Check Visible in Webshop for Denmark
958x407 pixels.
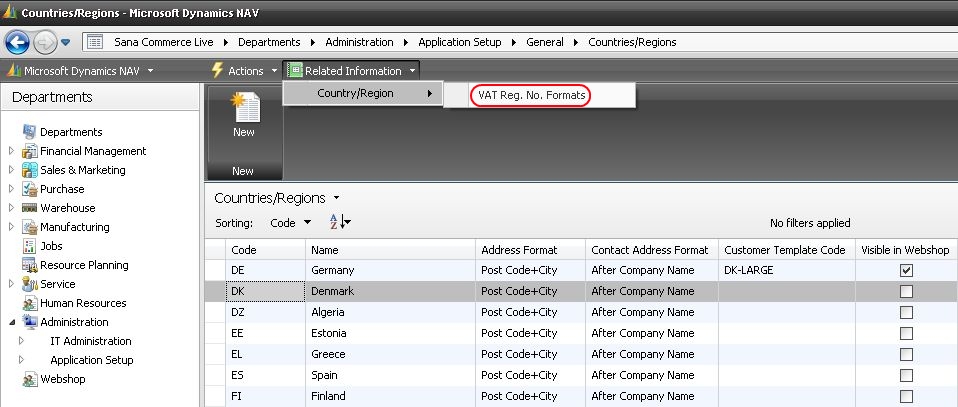tap(906, 292)
